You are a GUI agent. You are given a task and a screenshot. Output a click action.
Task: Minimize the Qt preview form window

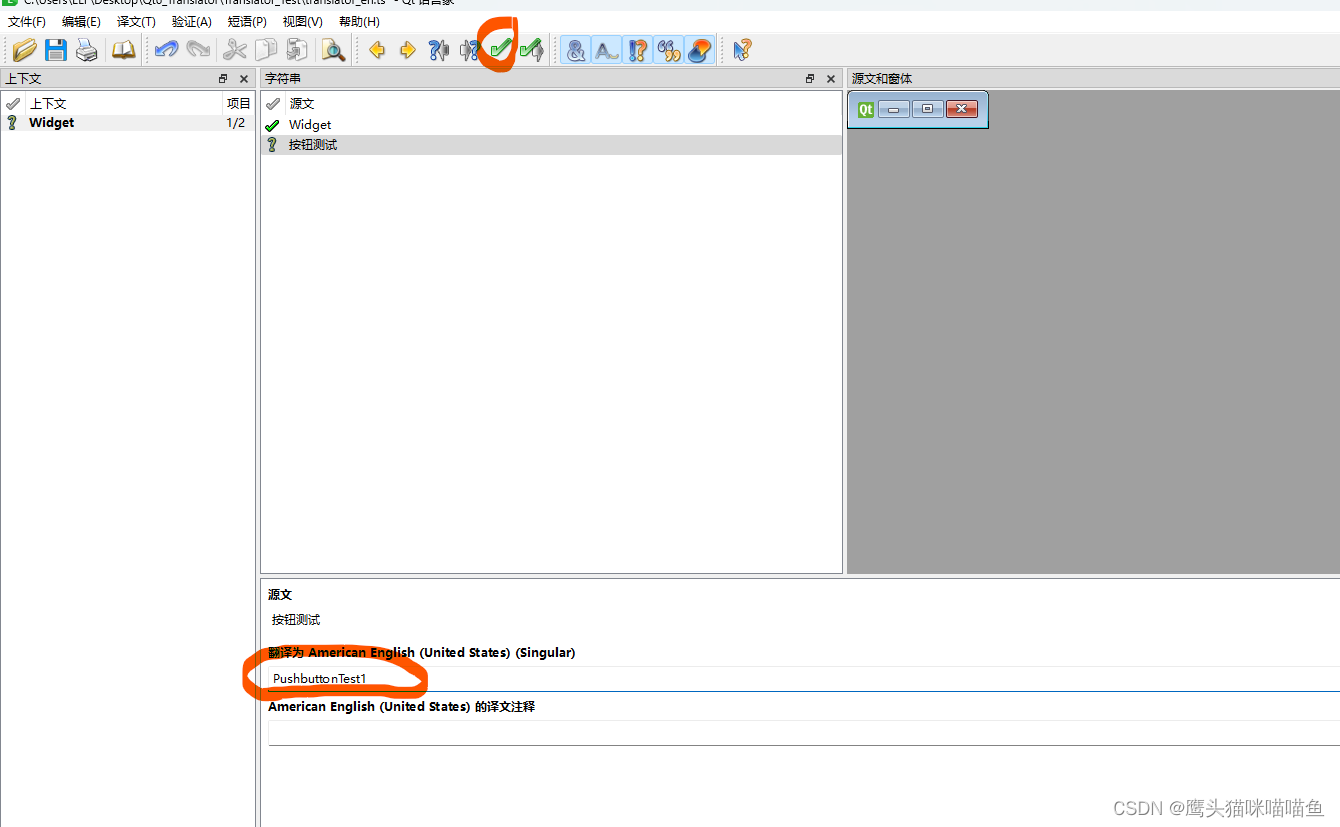pyautogui.click(x=893, y=109)
